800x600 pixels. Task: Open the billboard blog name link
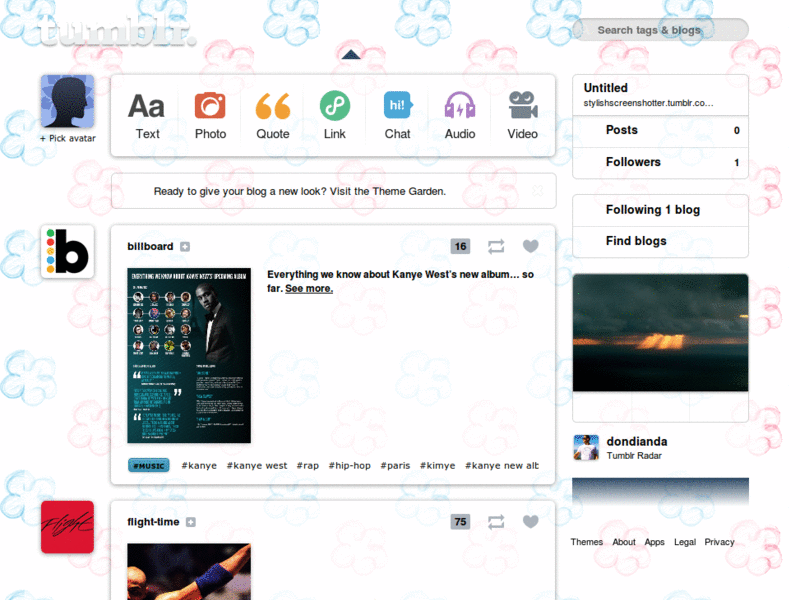tap(150, 246)
